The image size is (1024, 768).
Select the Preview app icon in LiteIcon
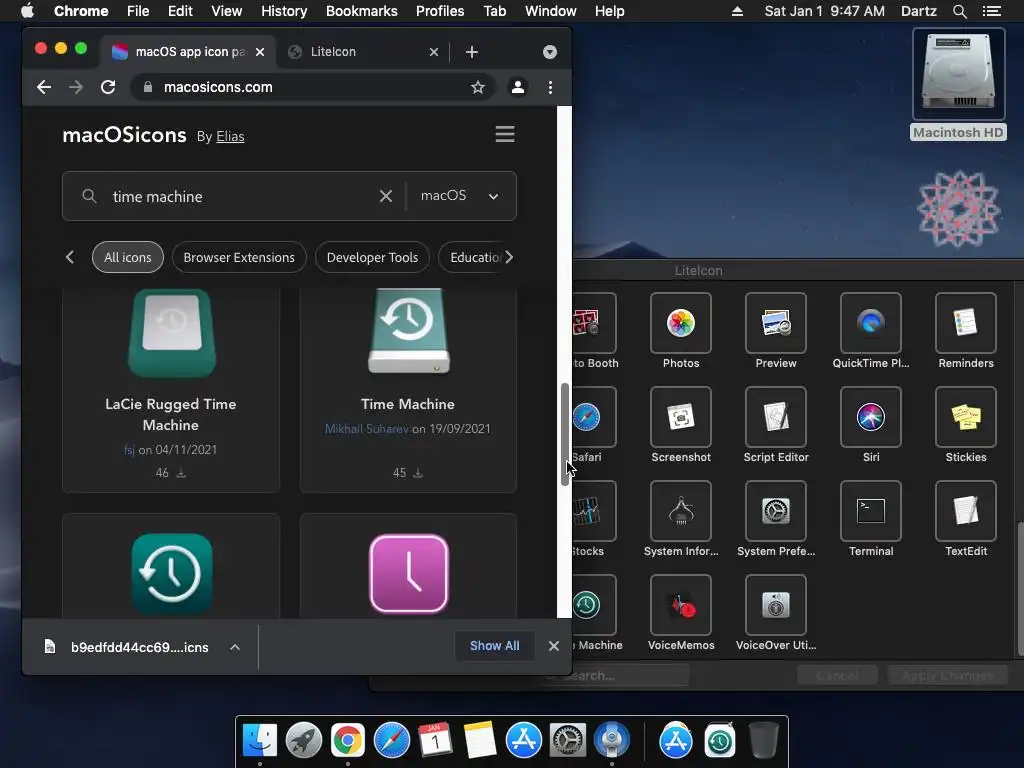776,323
